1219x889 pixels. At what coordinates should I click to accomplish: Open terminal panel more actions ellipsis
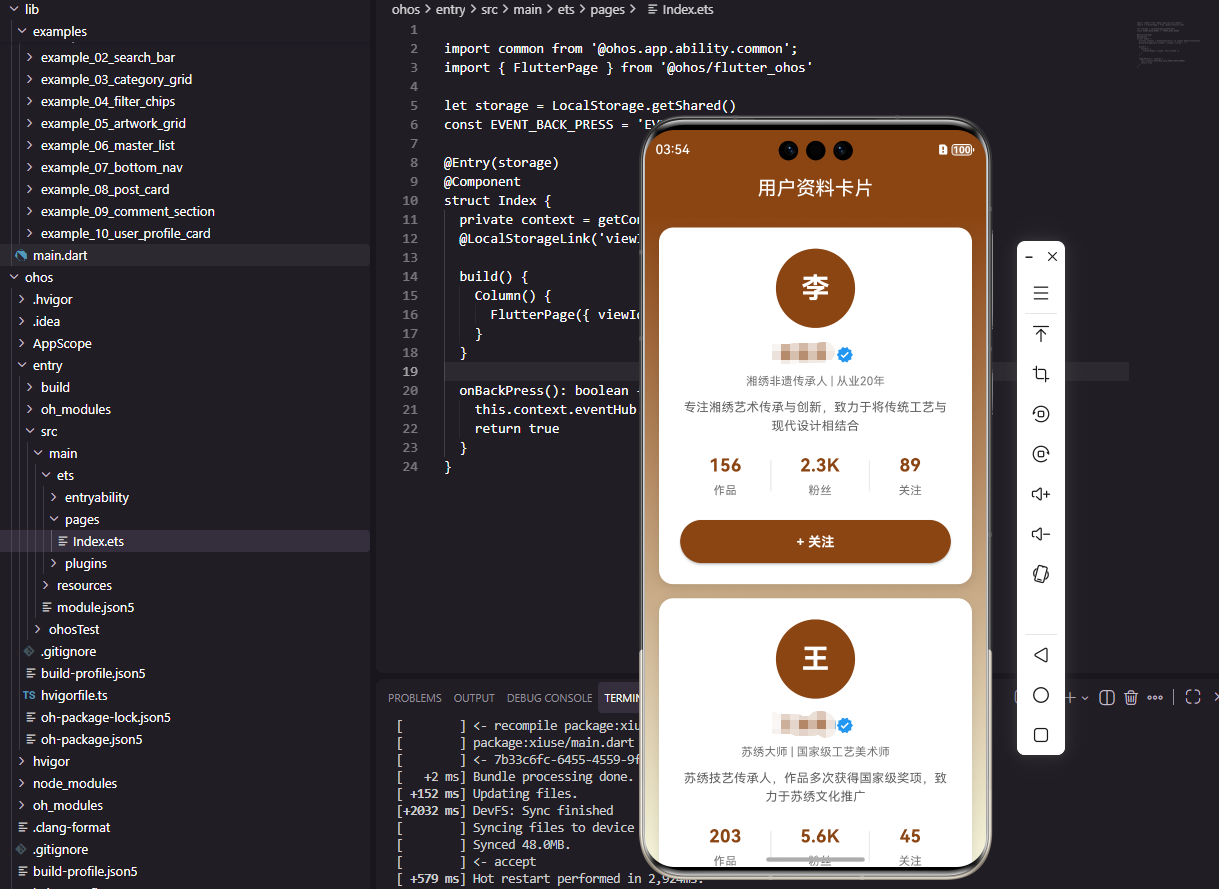[x=1155, y=697]
